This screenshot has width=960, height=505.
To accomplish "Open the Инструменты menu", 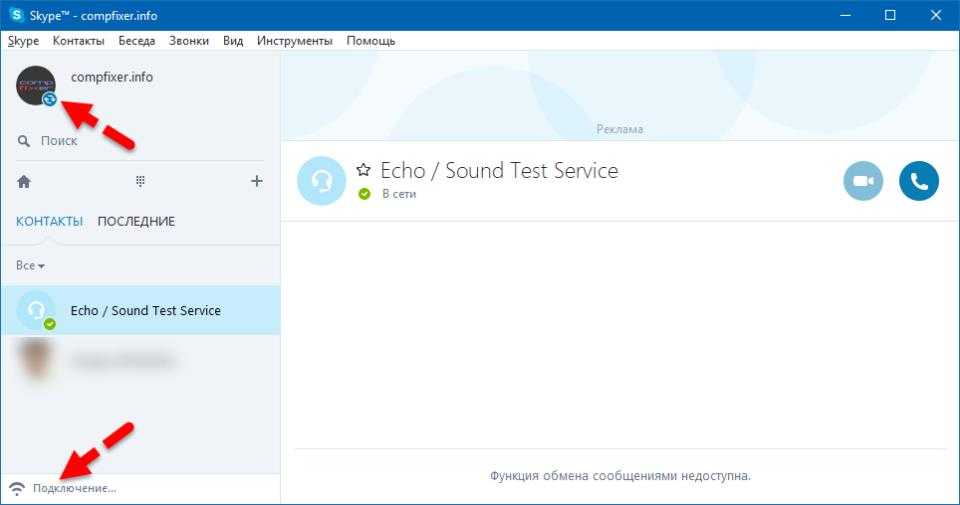I will point(294,41).
